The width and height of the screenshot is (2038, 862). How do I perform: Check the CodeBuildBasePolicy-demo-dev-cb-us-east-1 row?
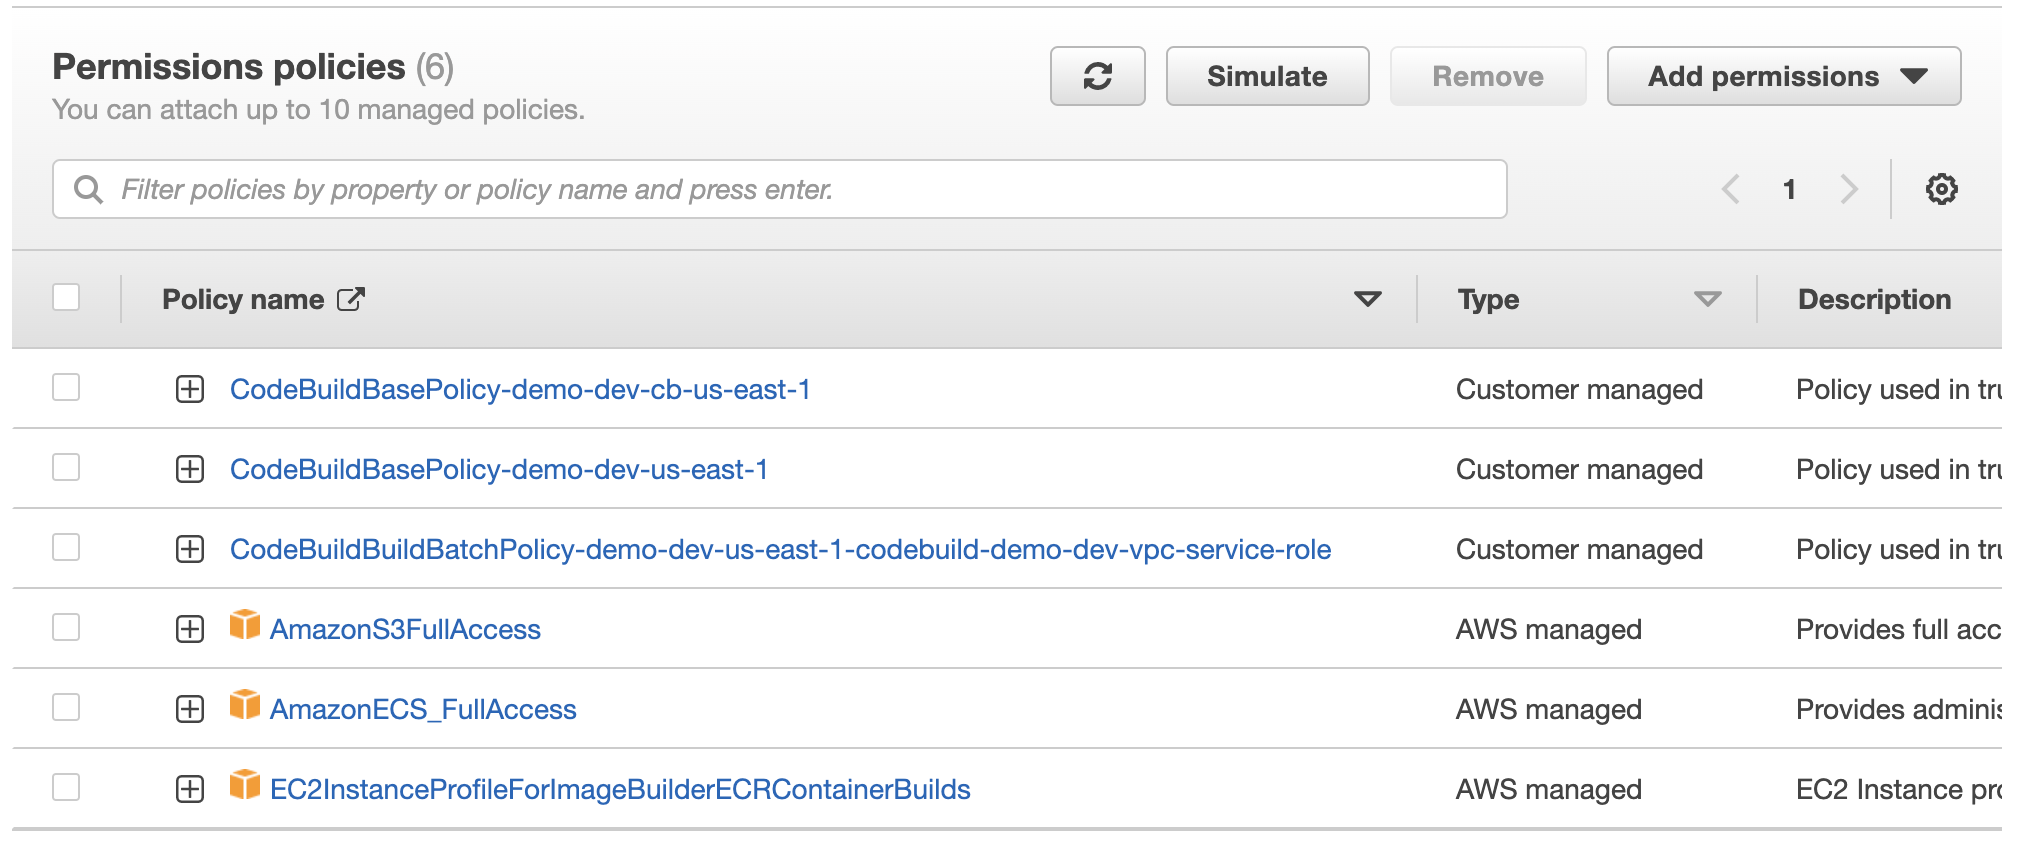[66, 388]
